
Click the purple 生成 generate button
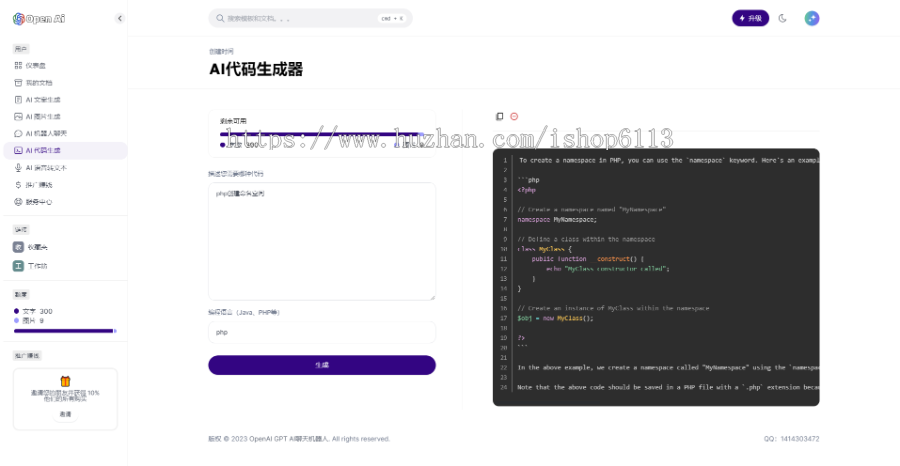[x=322, y=365]
